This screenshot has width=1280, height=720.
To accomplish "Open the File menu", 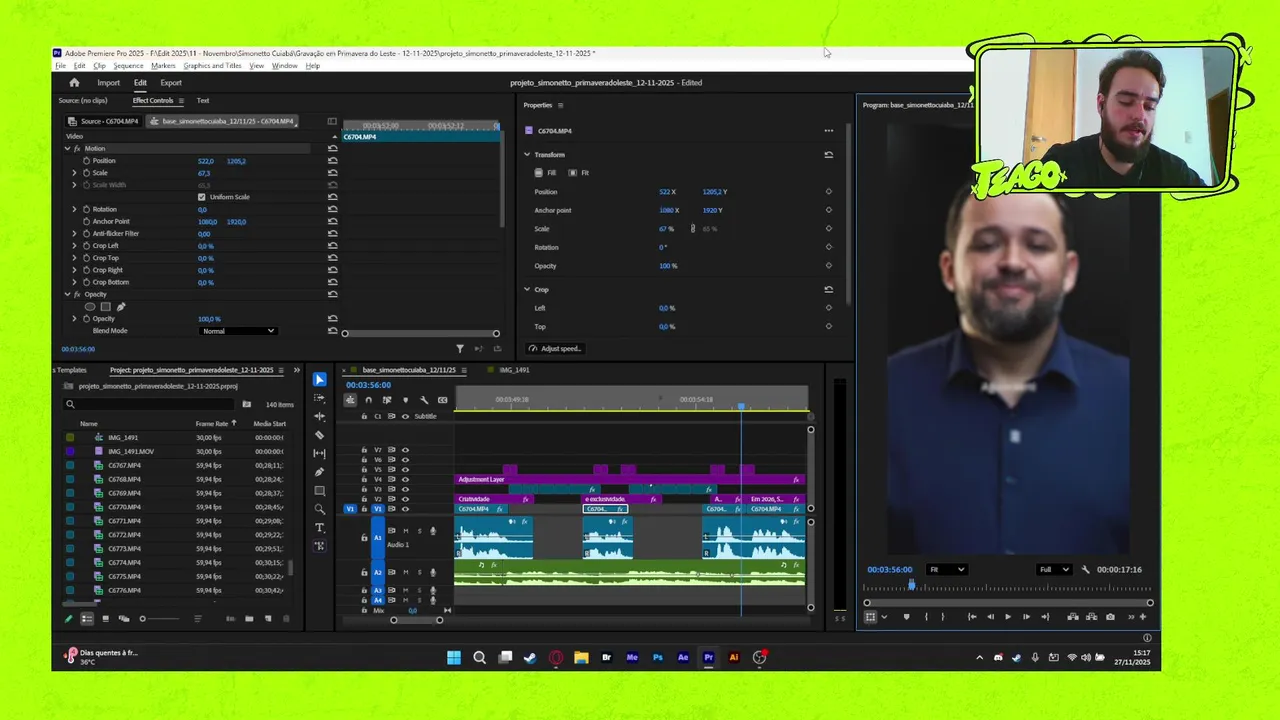I will [x=60, y=66].
